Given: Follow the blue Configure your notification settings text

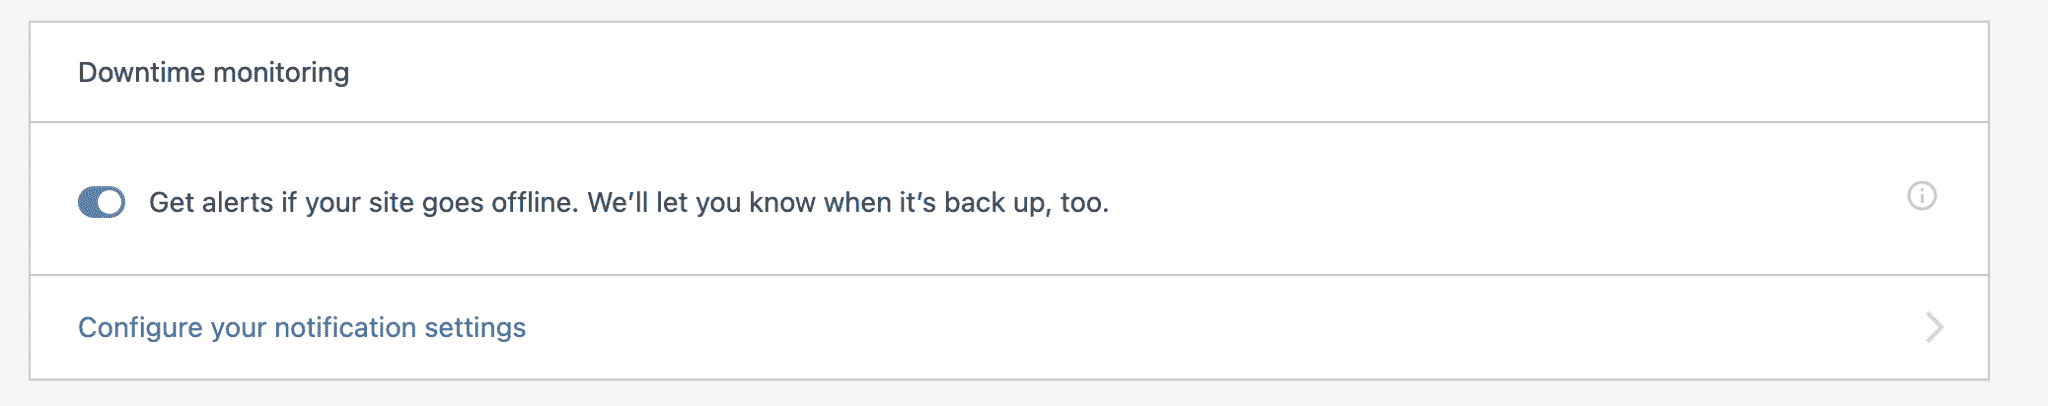Looking at the screenshot, I should (x=302, y=327).
